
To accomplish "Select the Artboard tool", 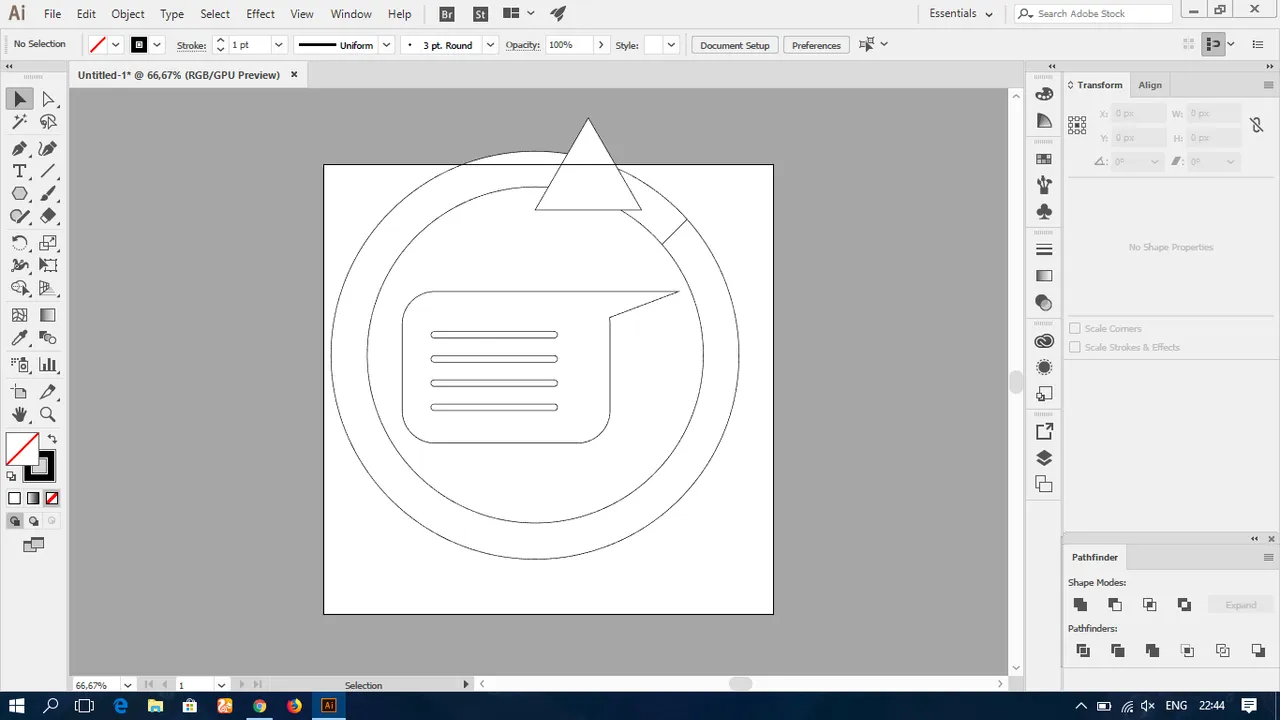I will coord(19,392).
